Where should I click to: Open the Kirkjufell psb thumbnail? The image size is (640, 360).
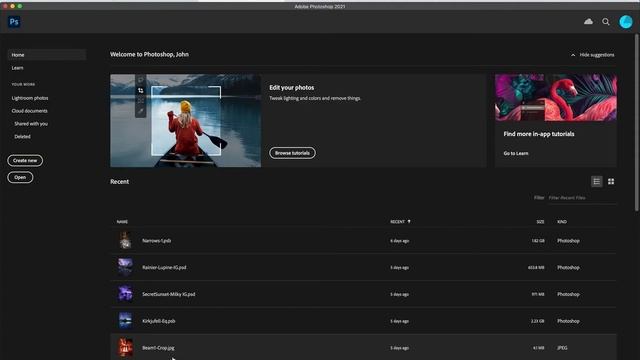125,321
